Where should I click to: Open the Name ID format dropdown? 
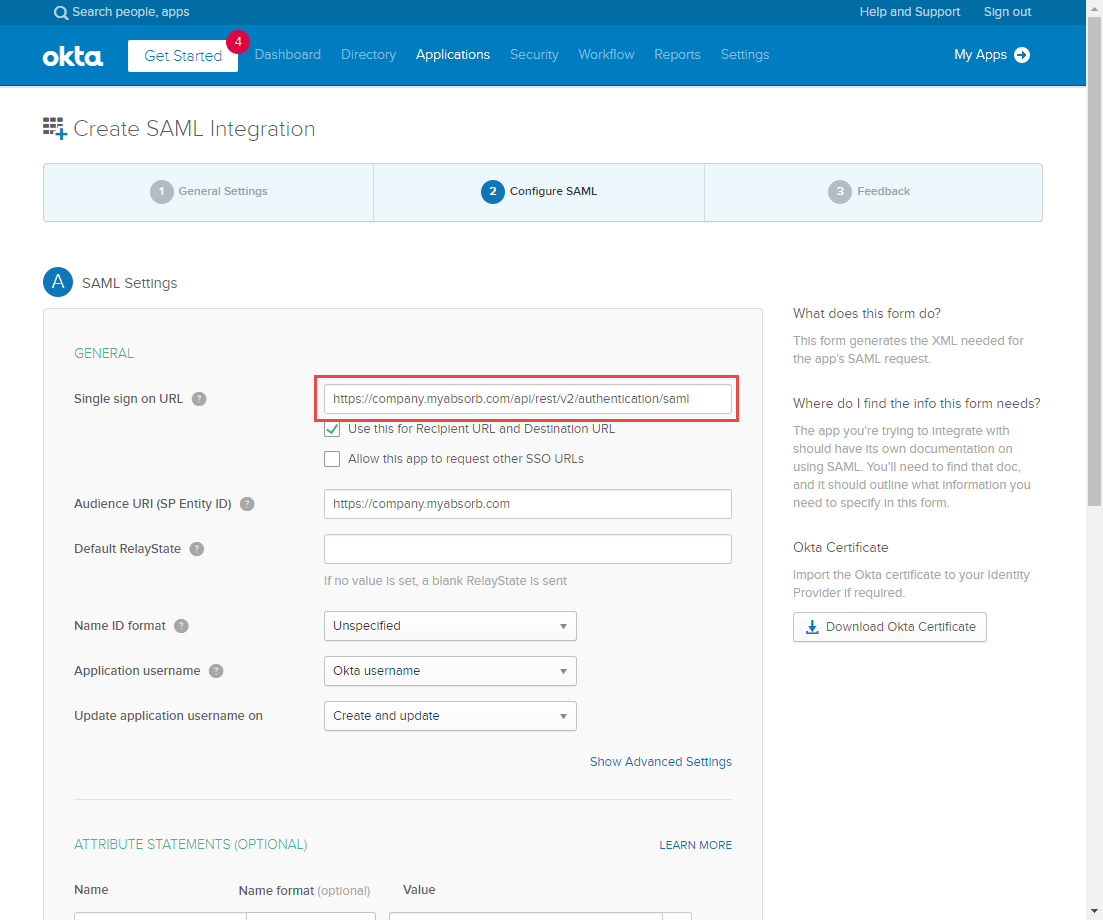click(450, 625)
